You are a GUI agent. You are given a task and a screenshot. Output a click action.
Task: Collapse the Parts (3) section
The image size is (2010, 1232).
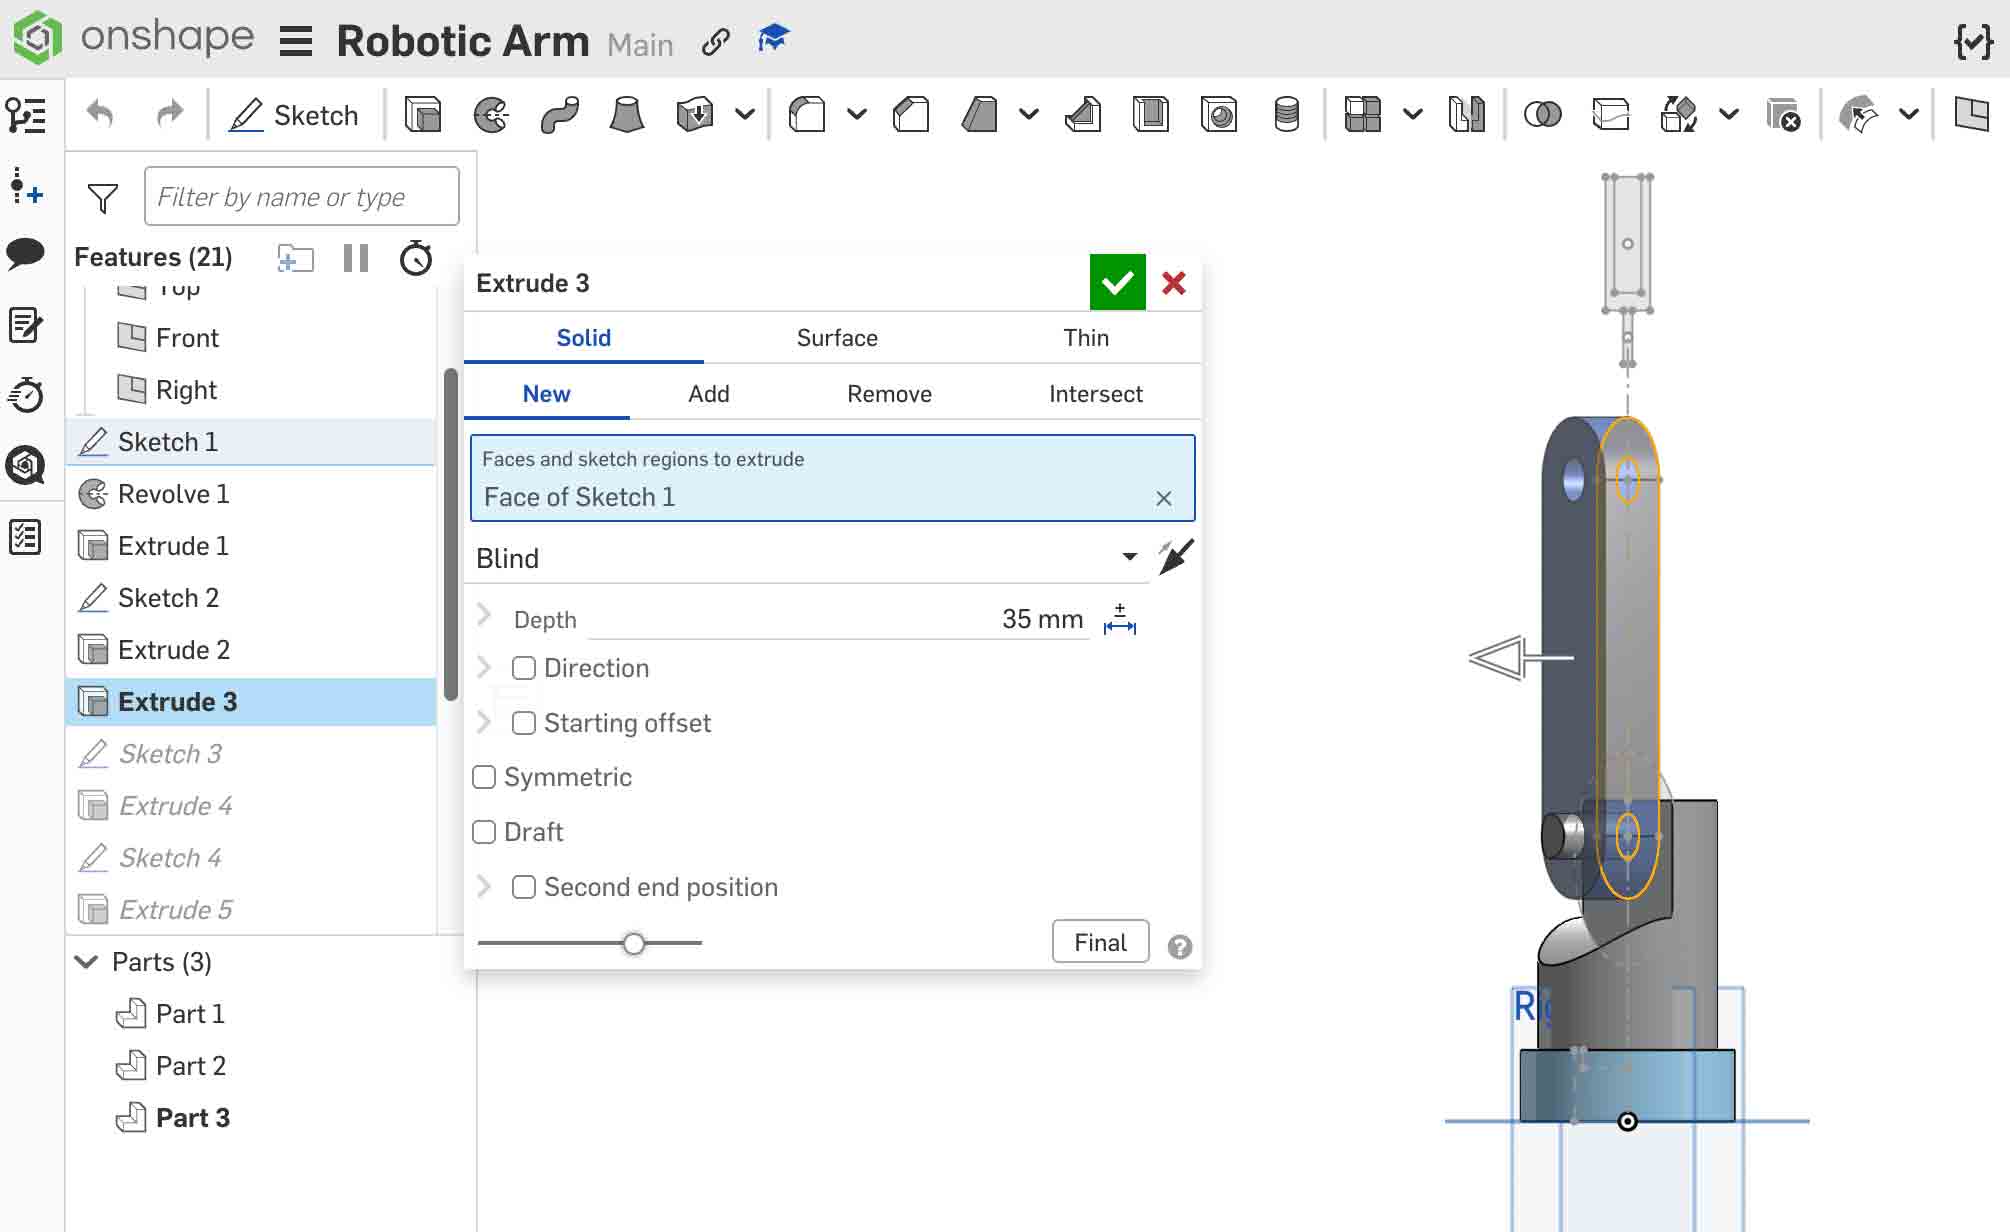click(86, 961)
